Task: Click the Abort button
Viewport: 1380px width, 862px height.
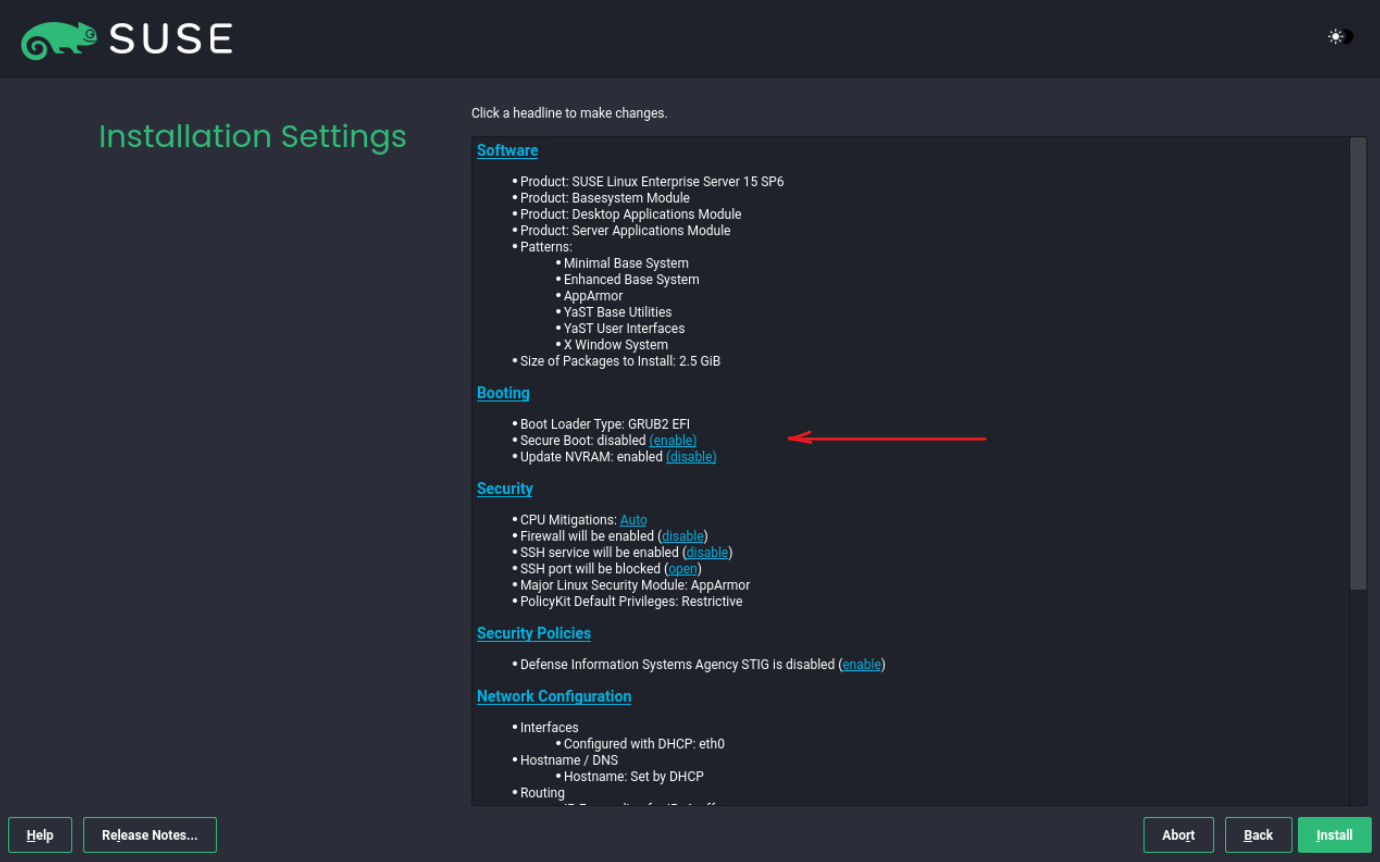Action: 1178,835
